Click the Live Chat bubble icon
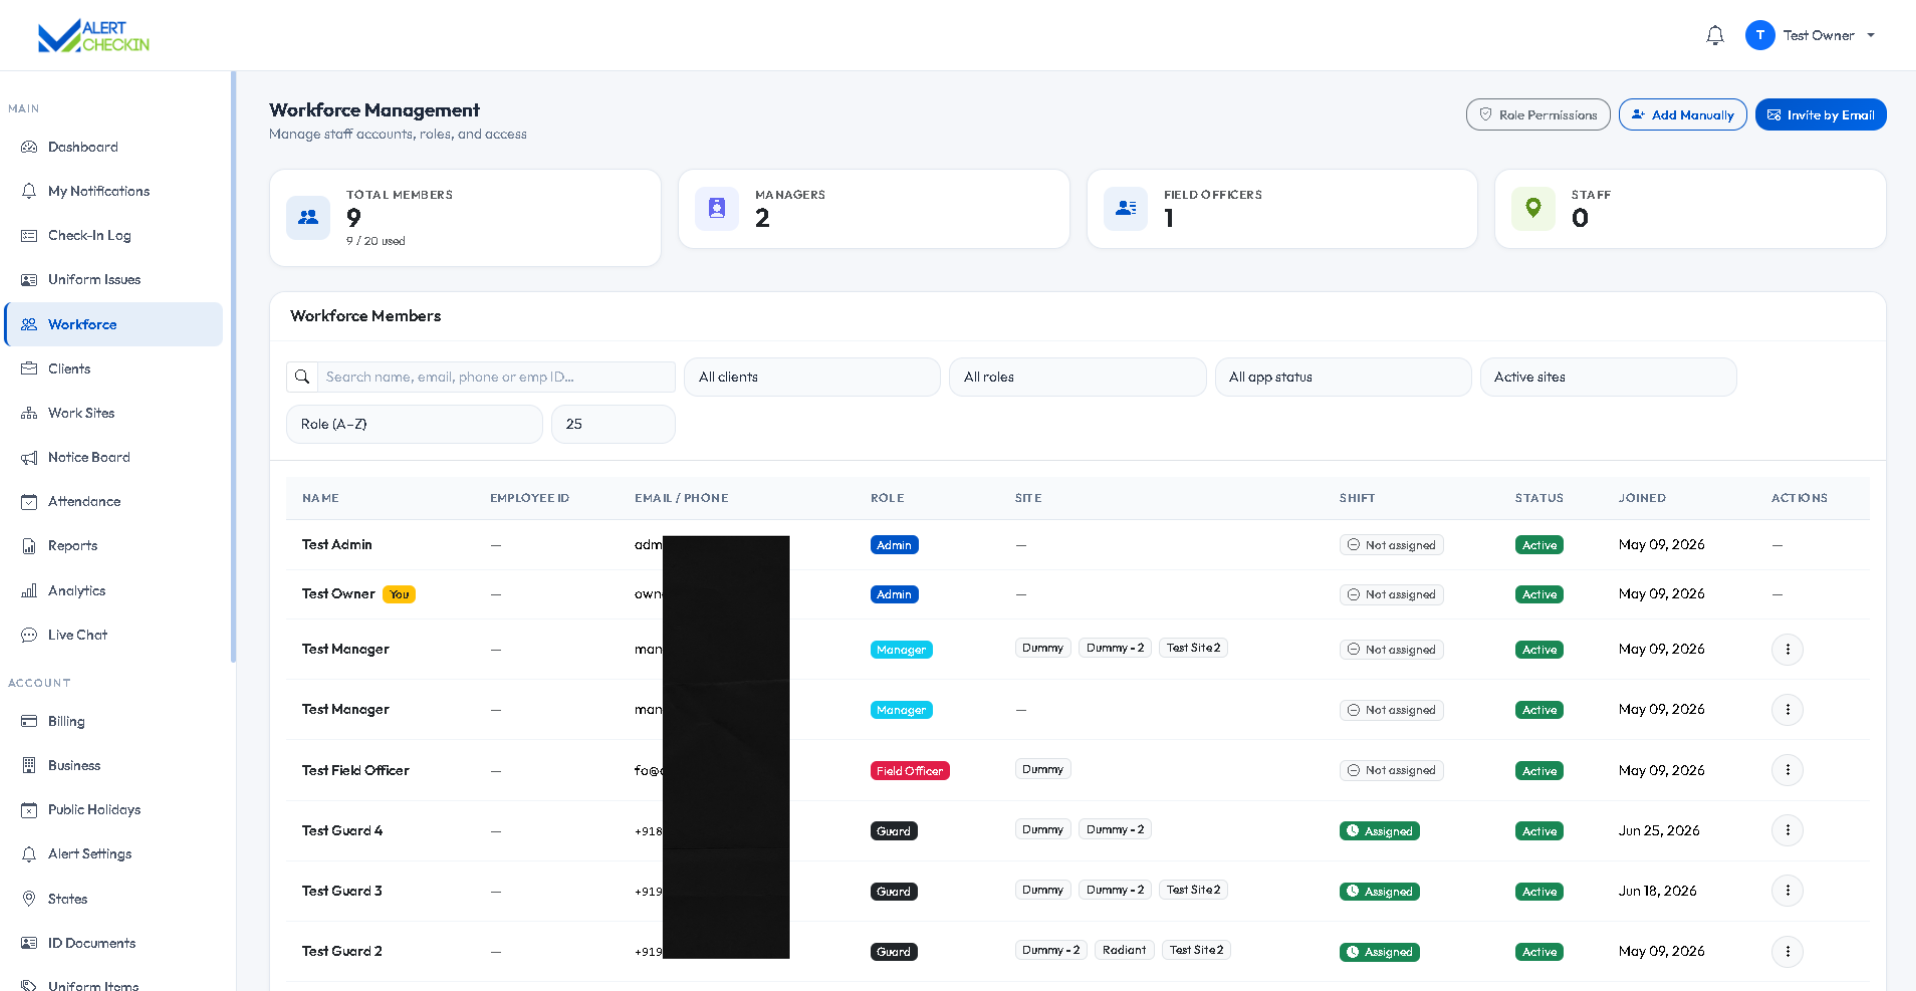 click(29, 635)
